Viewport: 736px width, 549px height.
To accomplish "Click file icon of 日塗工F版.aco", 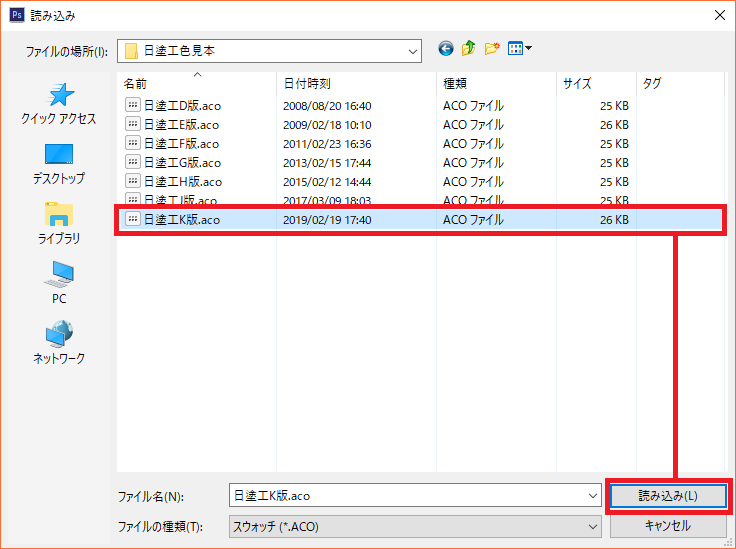I will click(x=133, y=143).
